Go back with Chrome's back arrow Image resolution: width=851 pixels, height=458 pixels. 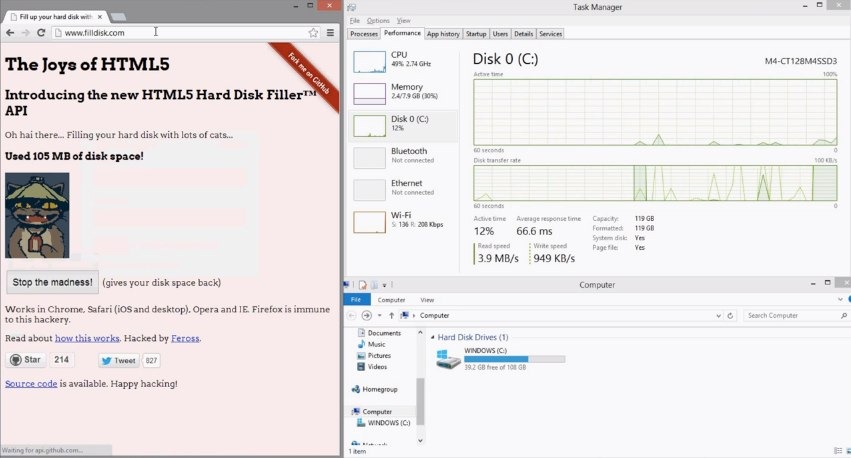point(9,33)
